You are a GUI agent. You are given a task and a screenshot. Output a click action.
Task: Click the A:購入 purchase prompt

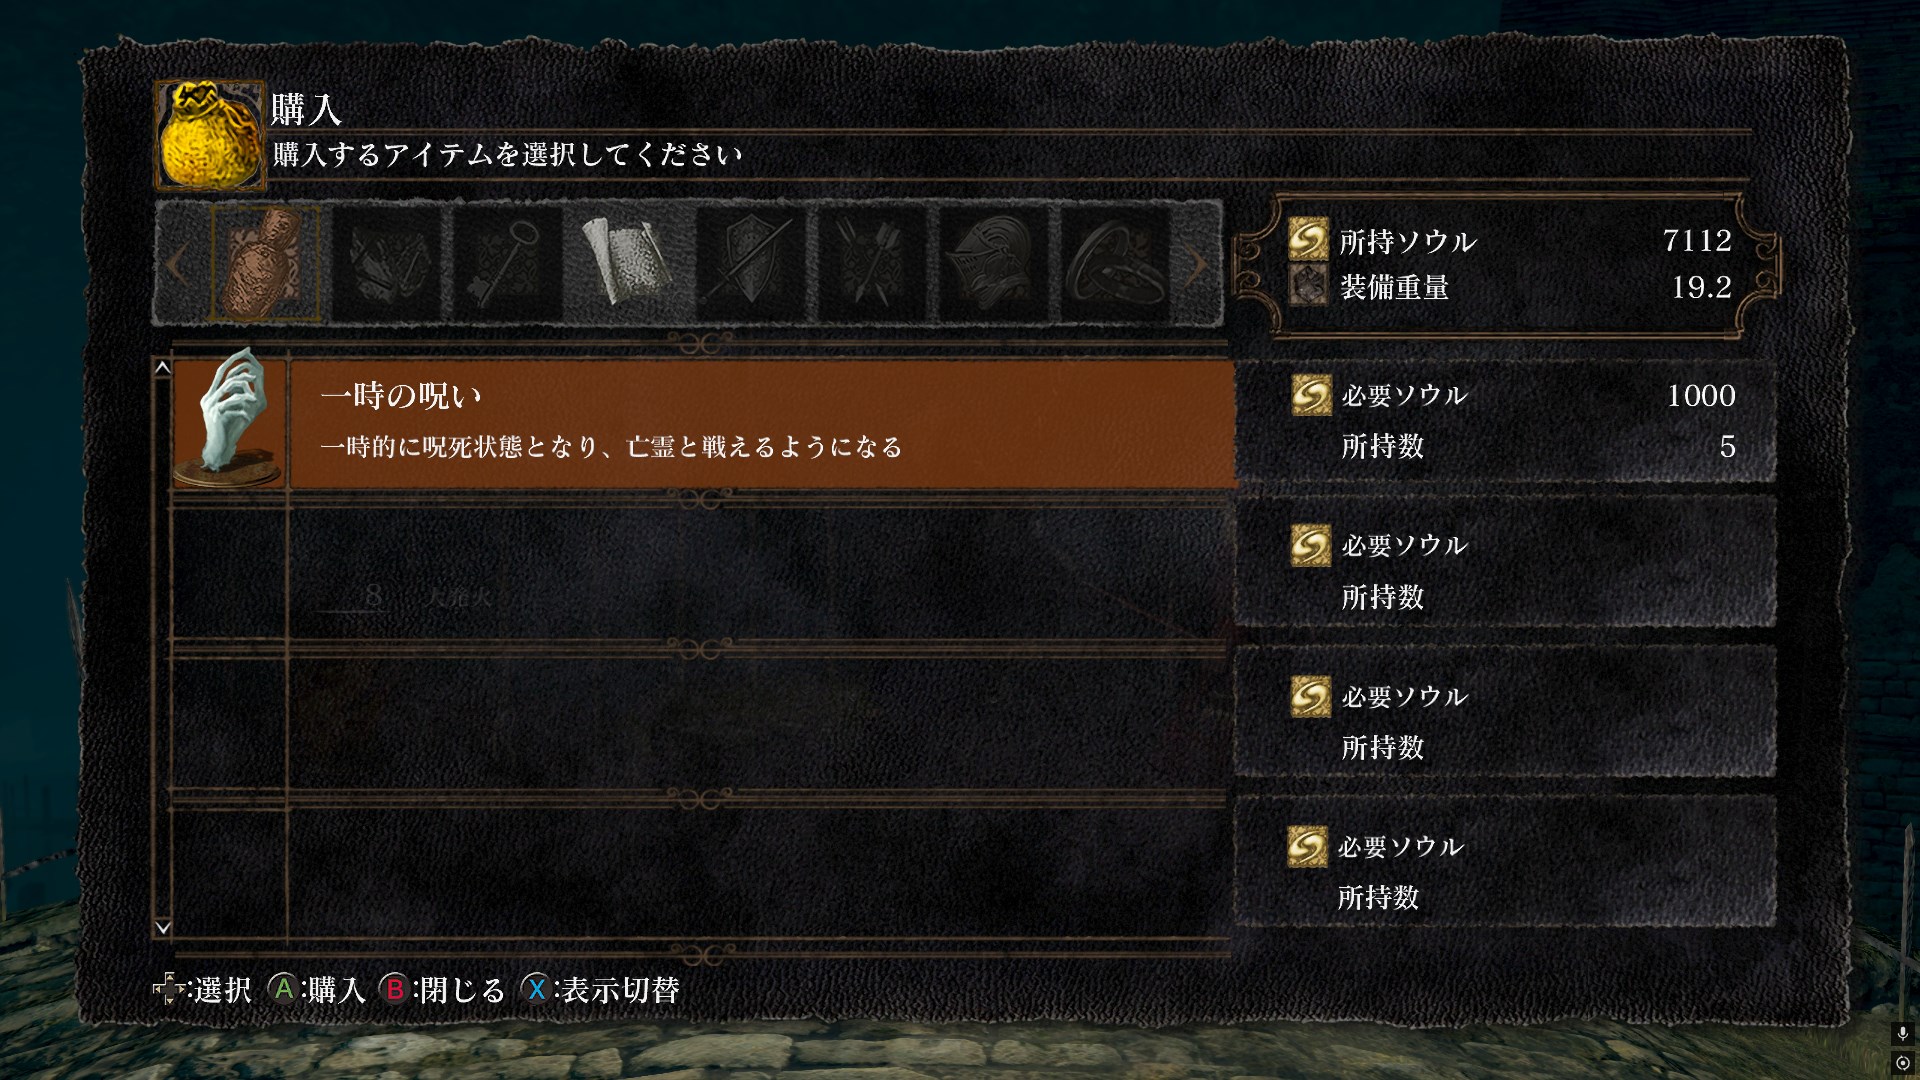point(318,990)
